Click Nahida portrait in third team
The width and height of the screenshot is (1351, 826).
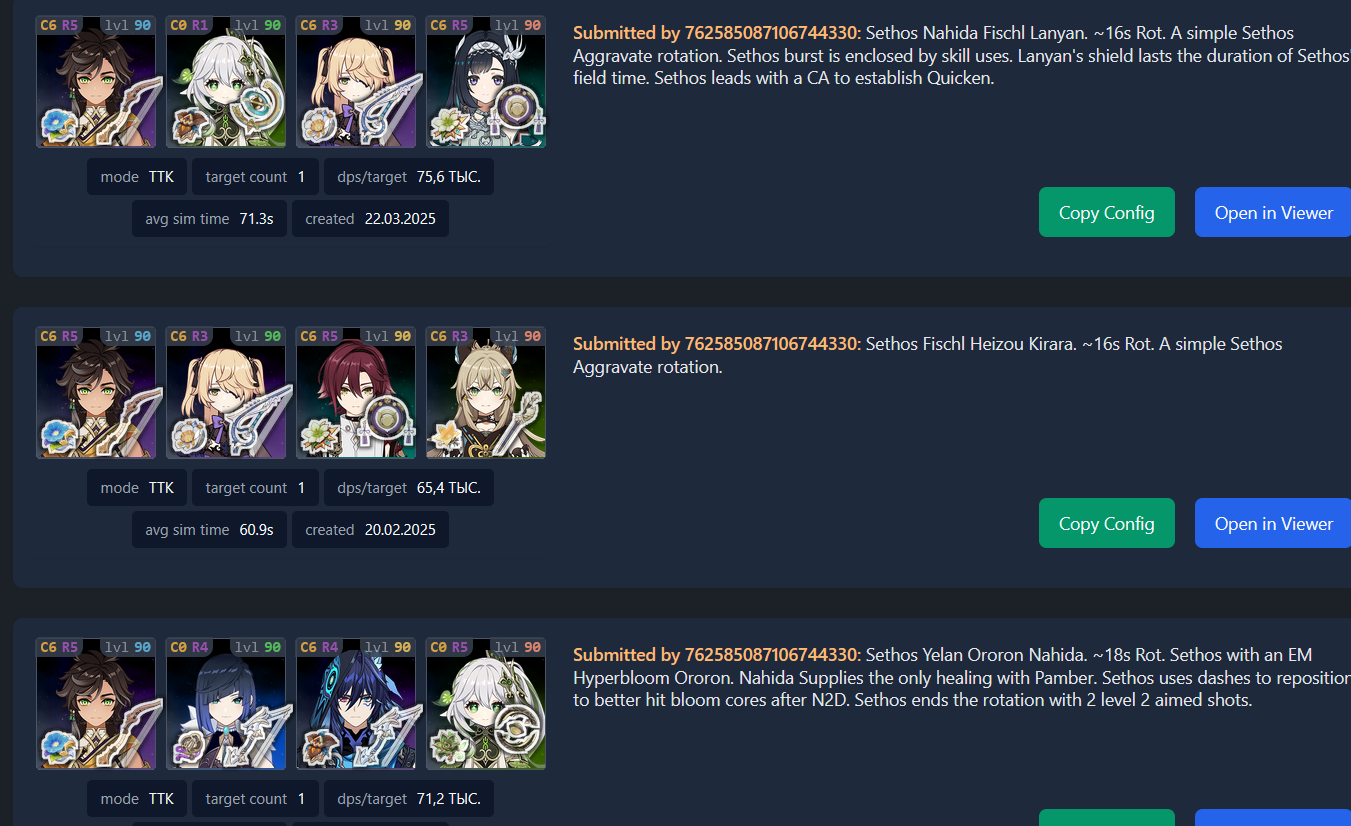click(486, 704)
